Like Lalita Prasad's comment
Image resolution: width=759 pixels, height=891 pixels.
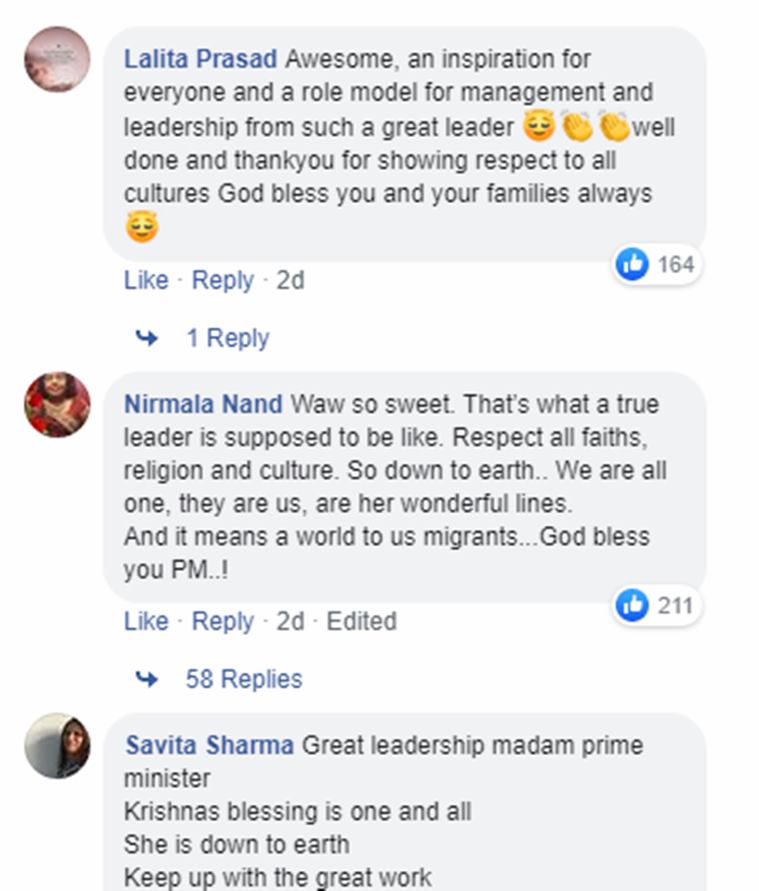click(146, 281)
